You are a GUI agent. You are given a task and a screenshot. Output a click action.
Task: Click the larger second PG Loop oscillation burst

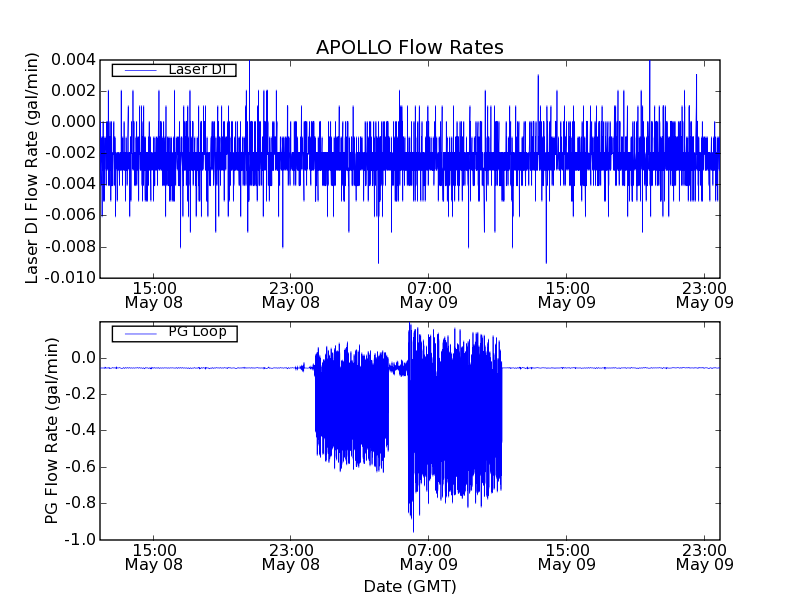tap(455, 420)
